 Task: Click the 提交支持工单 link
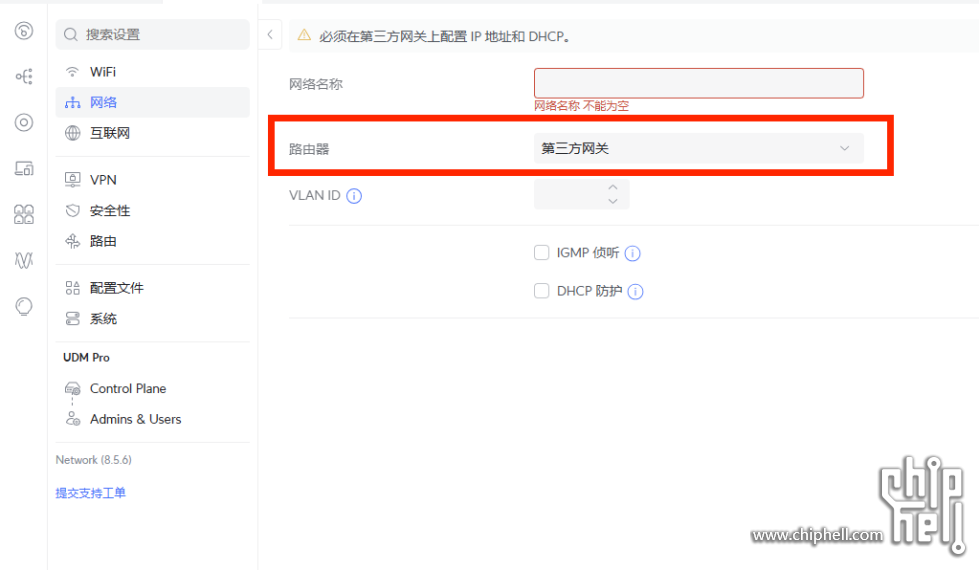point(91,493)
